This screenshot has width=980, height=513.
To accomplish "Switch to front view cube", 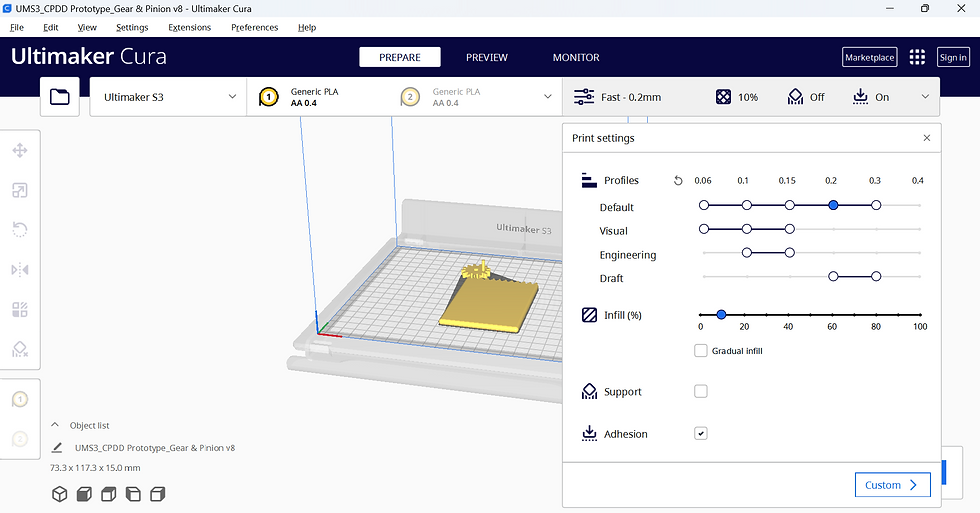I will [84, 494].
